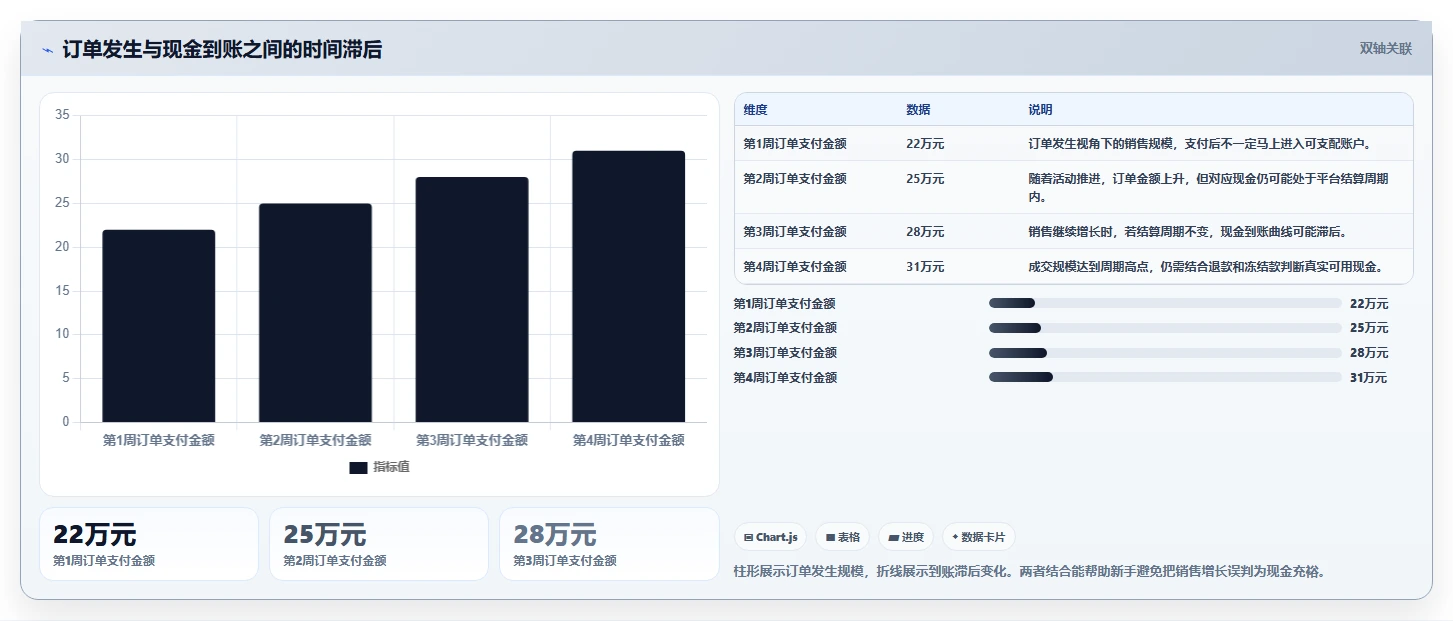
Task: Click the lightning icon beside the title
Action: [48, 50]
